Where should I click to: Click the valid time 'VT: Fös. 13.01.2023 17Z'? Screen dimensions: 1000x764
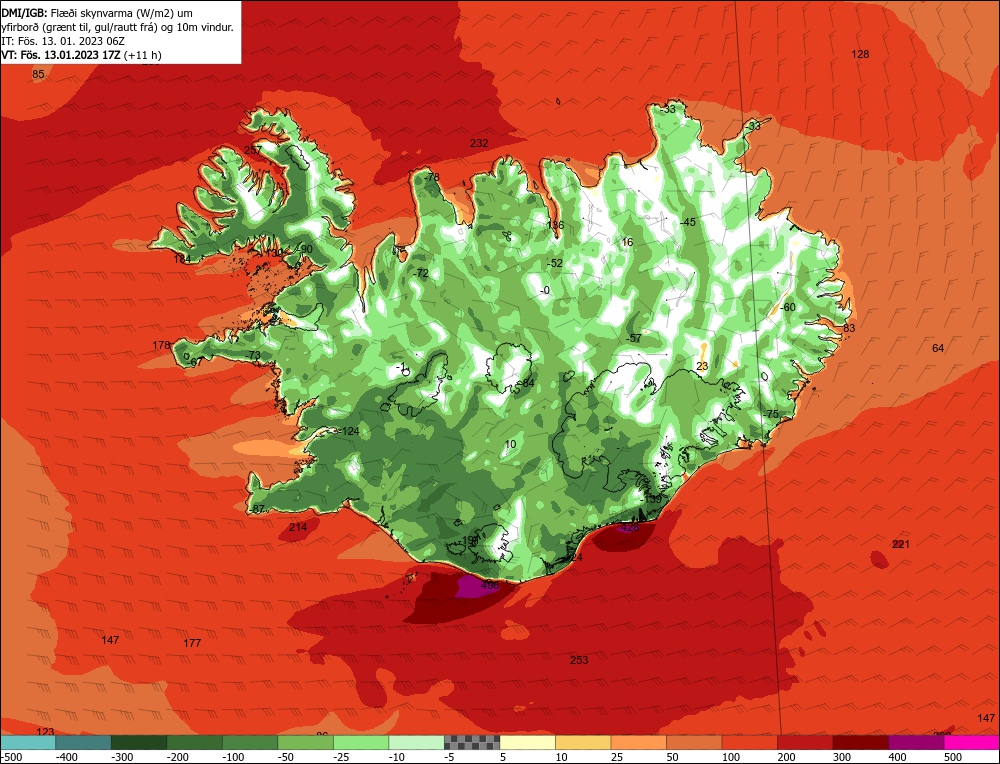pos(61,55)
